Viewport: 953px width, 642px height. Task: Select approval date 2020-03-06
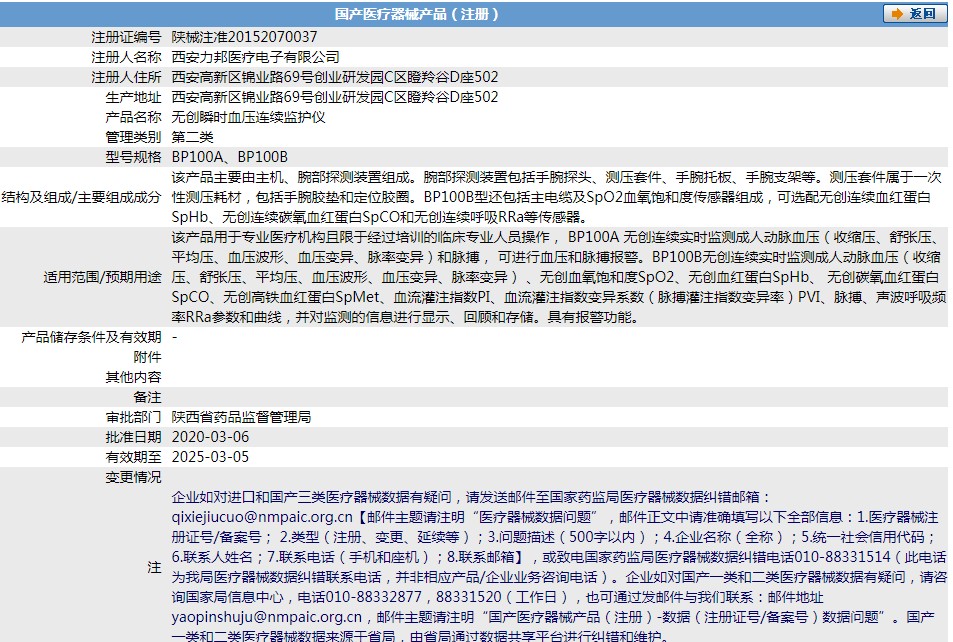pos(210,437)
